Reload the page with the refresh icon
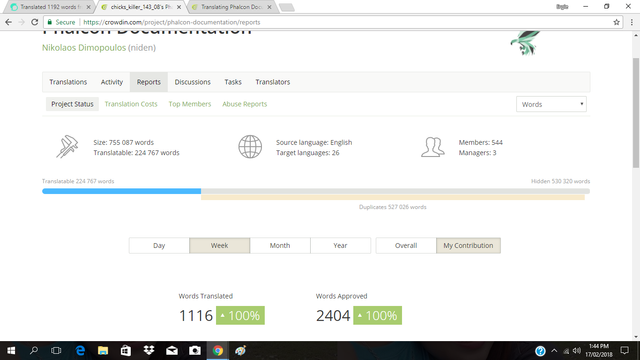 tap(35, 22)
